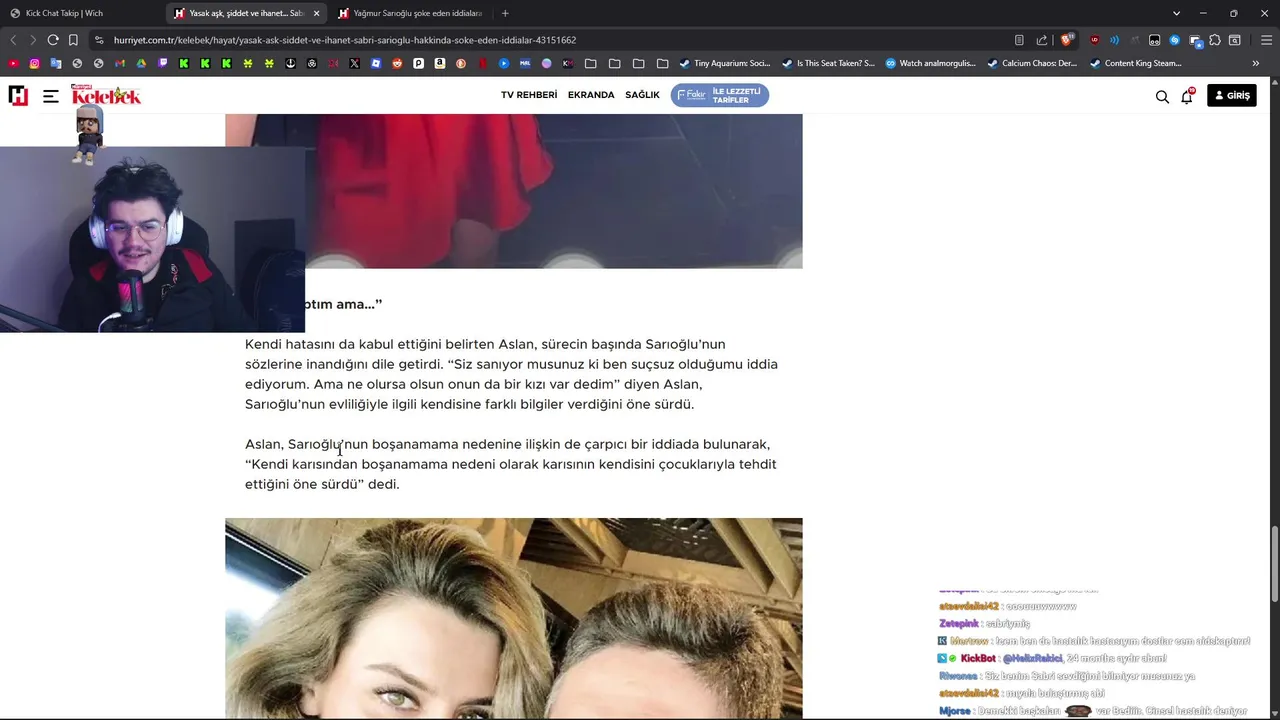Open the Watch analmorgulis bookmark

tap(930, 63)
